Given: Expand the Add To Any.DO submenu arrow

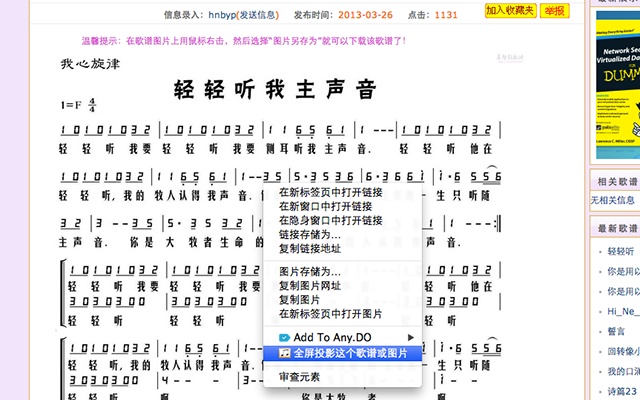Looking at the screenshot, I should click(x=411, y=338).
